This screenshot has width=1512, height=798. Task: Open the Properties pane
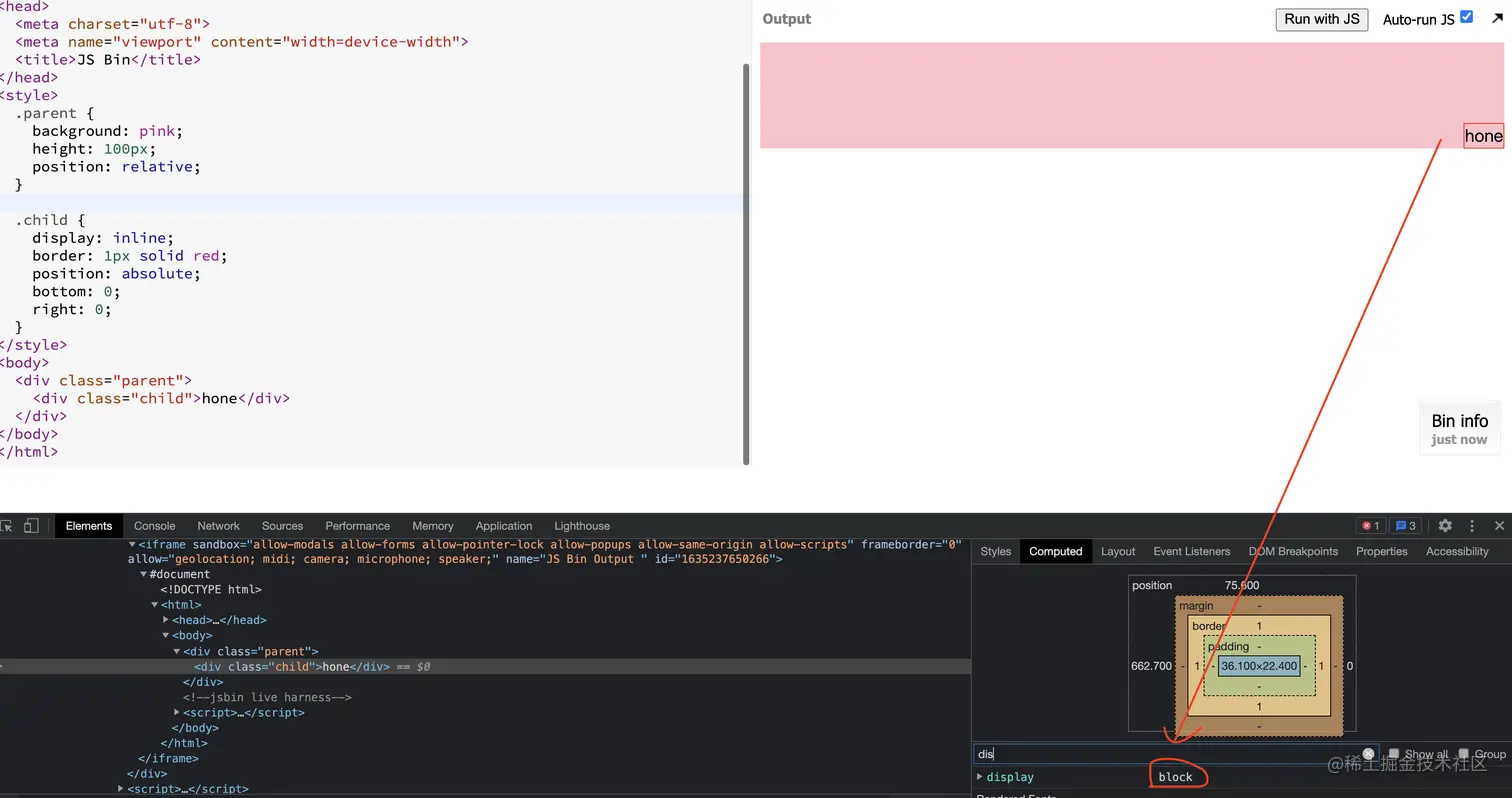coord(1382,552)
